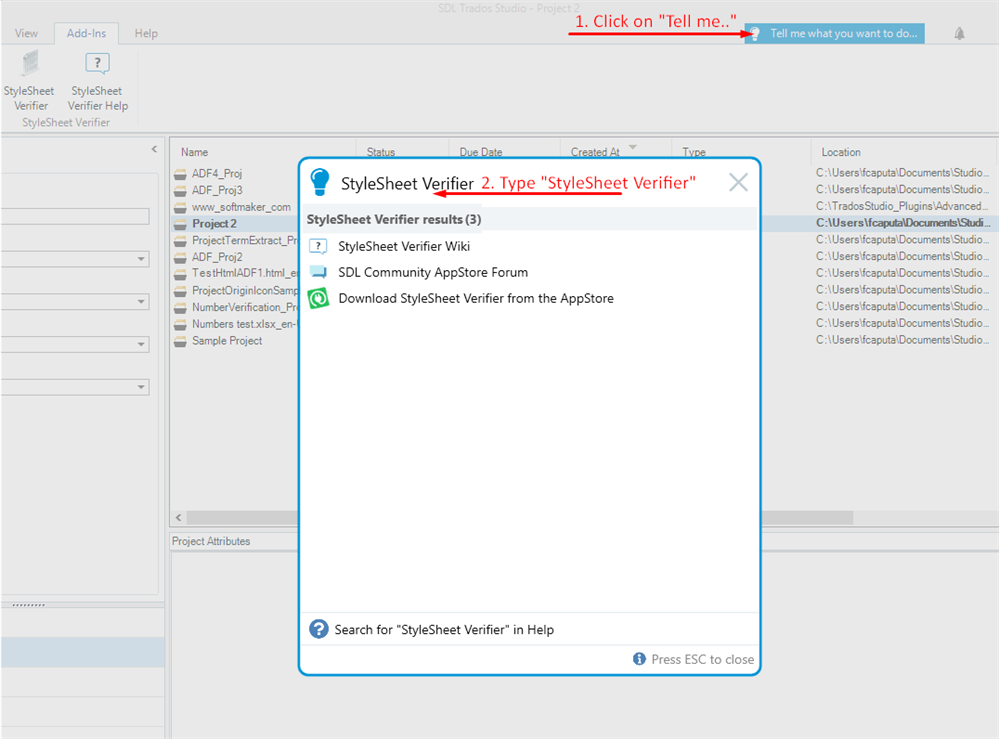Sort projects by the Type column header
Image resolution: width=999 pixels, height=739 pixels.
694,152
